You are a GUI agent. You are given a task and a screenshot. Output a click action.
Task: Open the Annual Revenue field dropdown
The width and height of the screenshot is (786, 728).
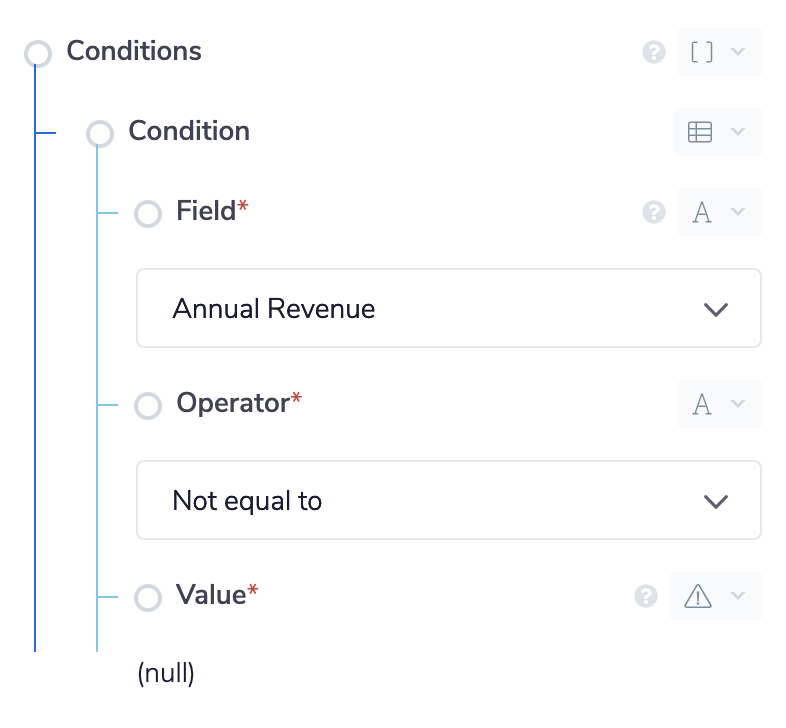pos(448,308)
